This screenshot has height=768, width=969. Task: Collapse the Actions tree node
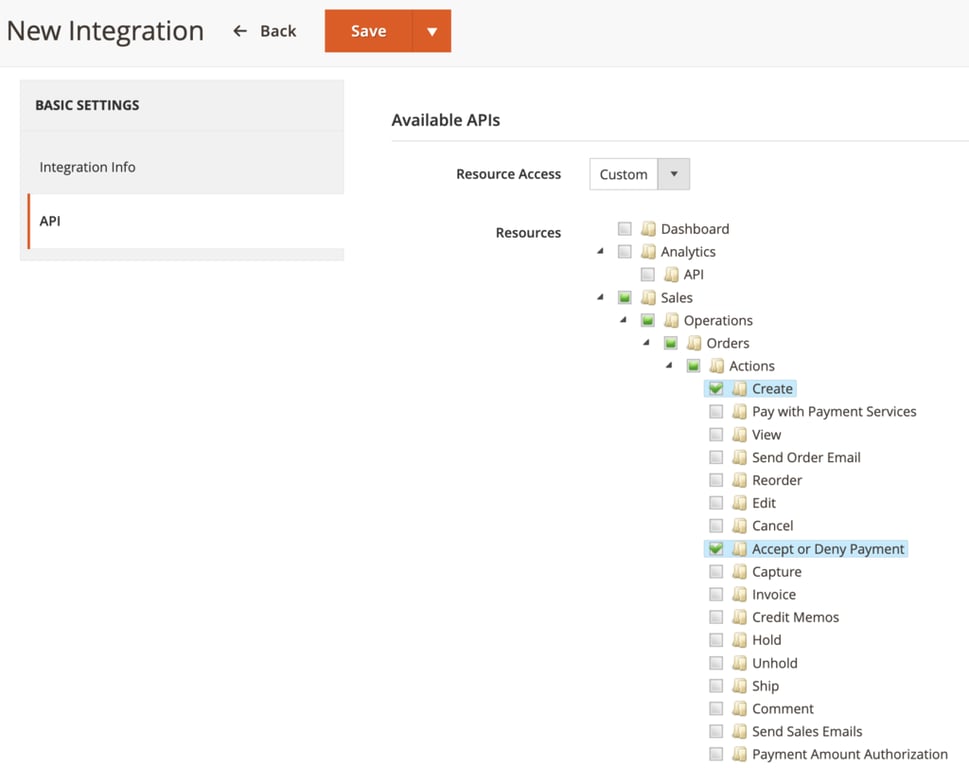coord(668,365)
